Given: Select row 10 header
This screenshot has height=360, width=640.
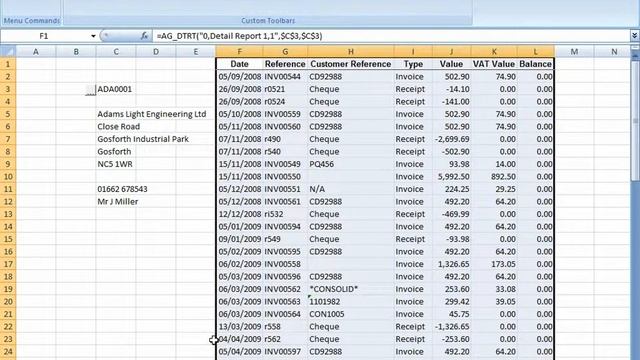Looking at the screenshot, I should point(8,177).
